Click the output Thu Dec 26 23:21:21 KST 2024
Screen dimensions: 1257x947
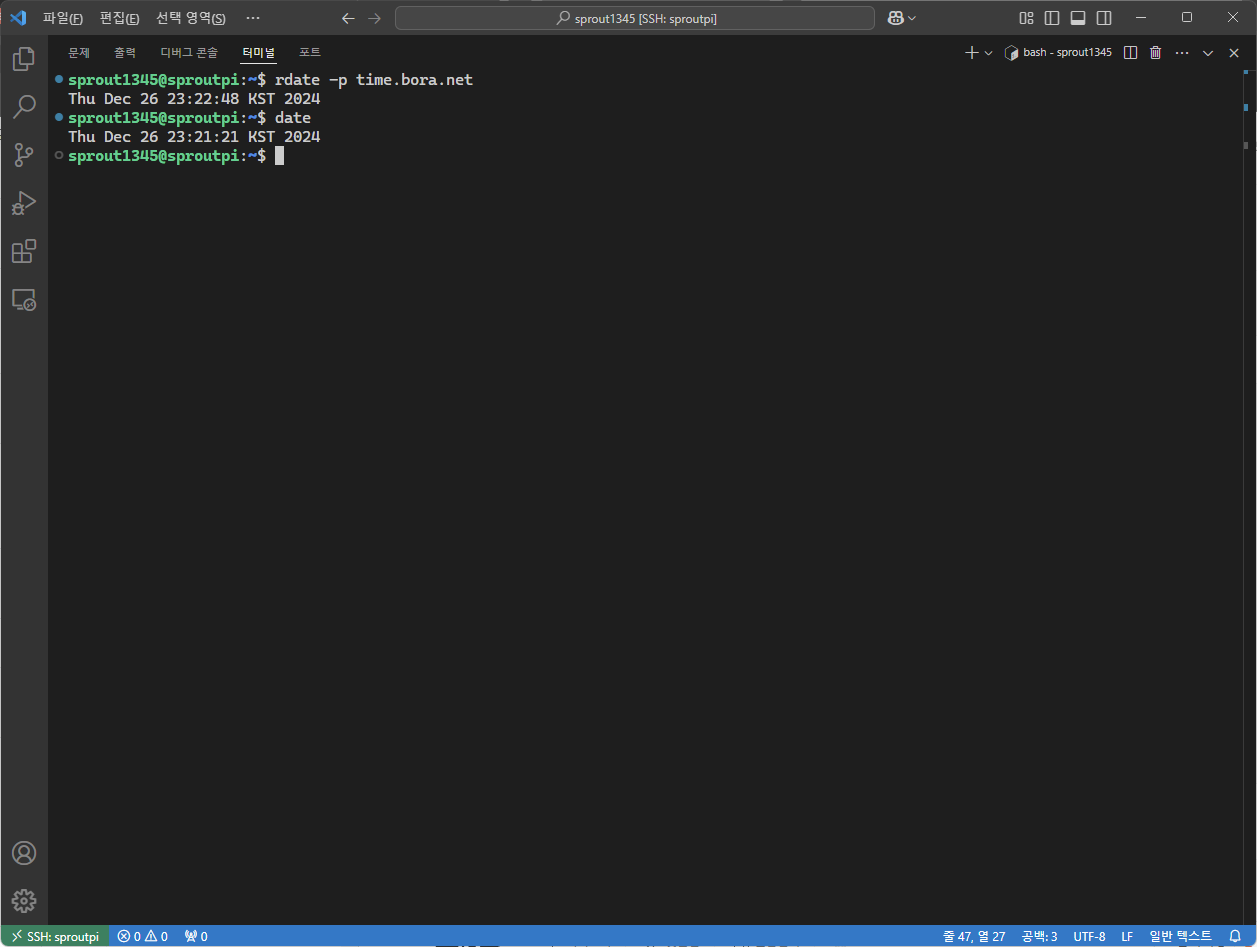(194, 137)
